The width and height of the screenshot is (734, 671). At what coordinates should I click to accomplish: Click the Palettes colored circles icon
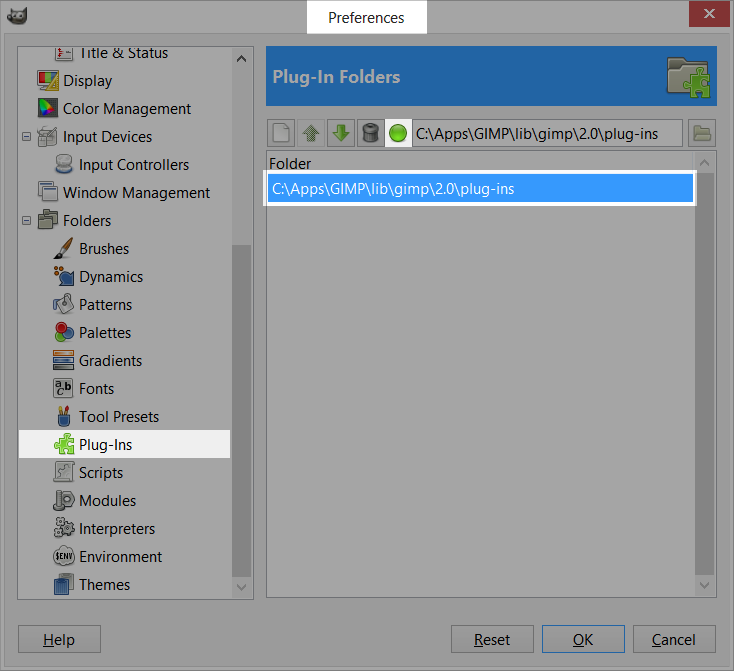[64, 332]
